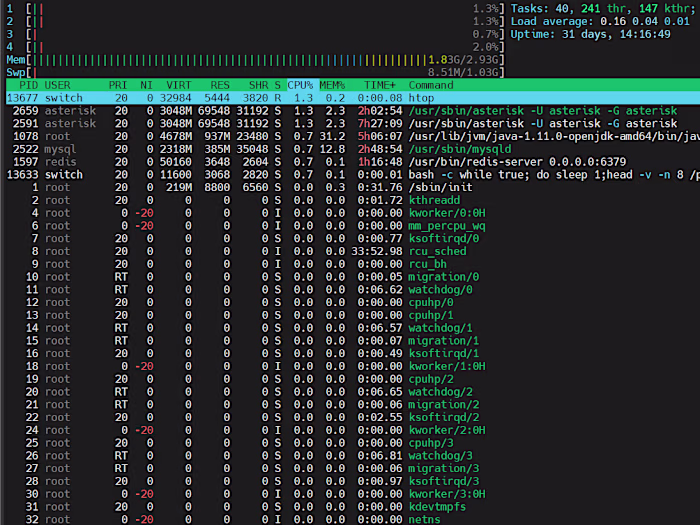Select the migration/1 process row
This screenshot has width=700, height=525.
click(353, 341)
